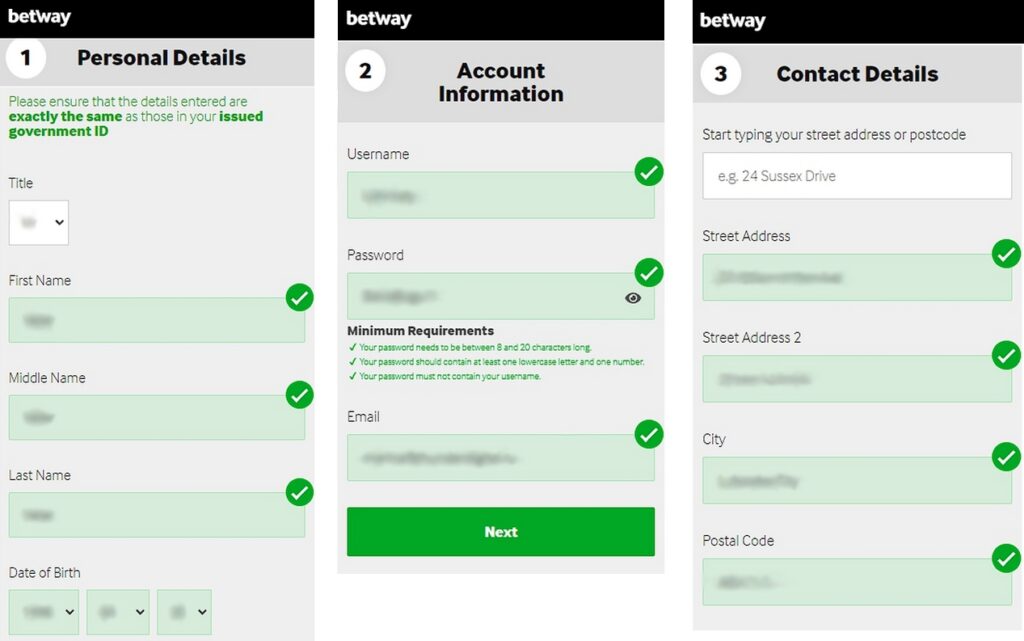Click the Next button
The height and width of the screenshot is (641, 1024).
click(x=500, y=532)
